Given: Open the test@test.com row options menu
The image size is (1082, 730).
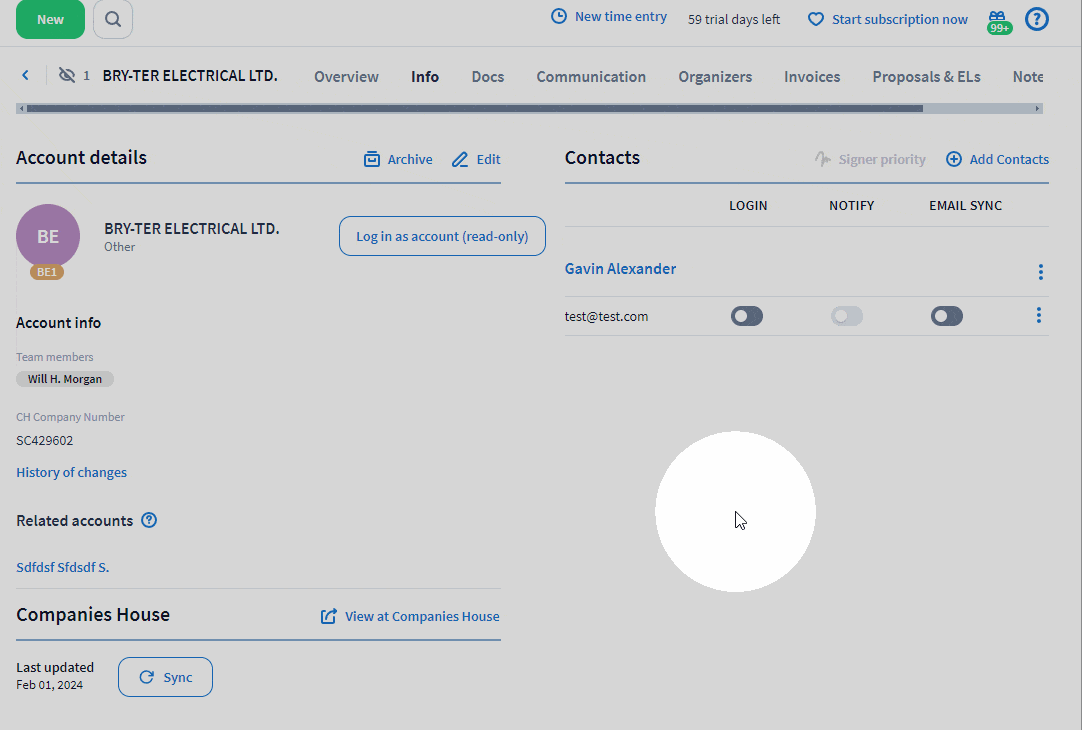Looking at the screenshot, I should pos(1039,316).
